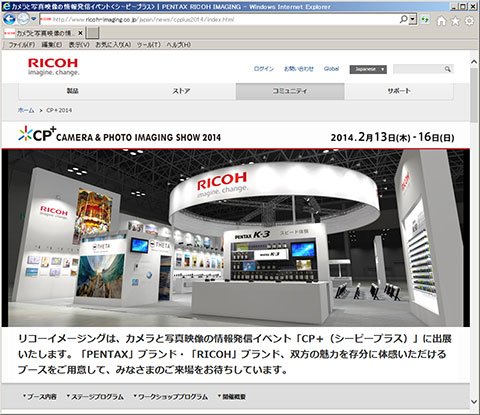Click the ログイン link

(264, 69)
